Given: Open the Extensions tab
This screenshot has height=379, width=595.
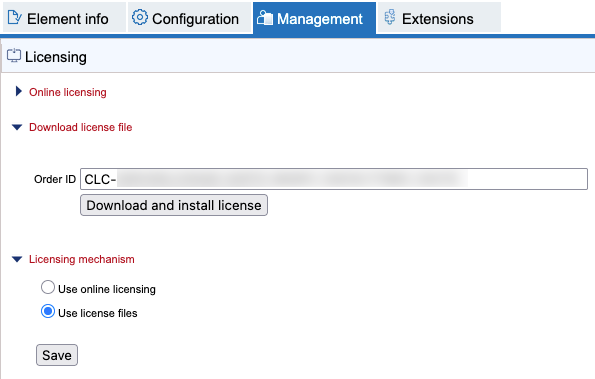Looking at the screenshot, I should pyautogui.click(x=439, y=17).
